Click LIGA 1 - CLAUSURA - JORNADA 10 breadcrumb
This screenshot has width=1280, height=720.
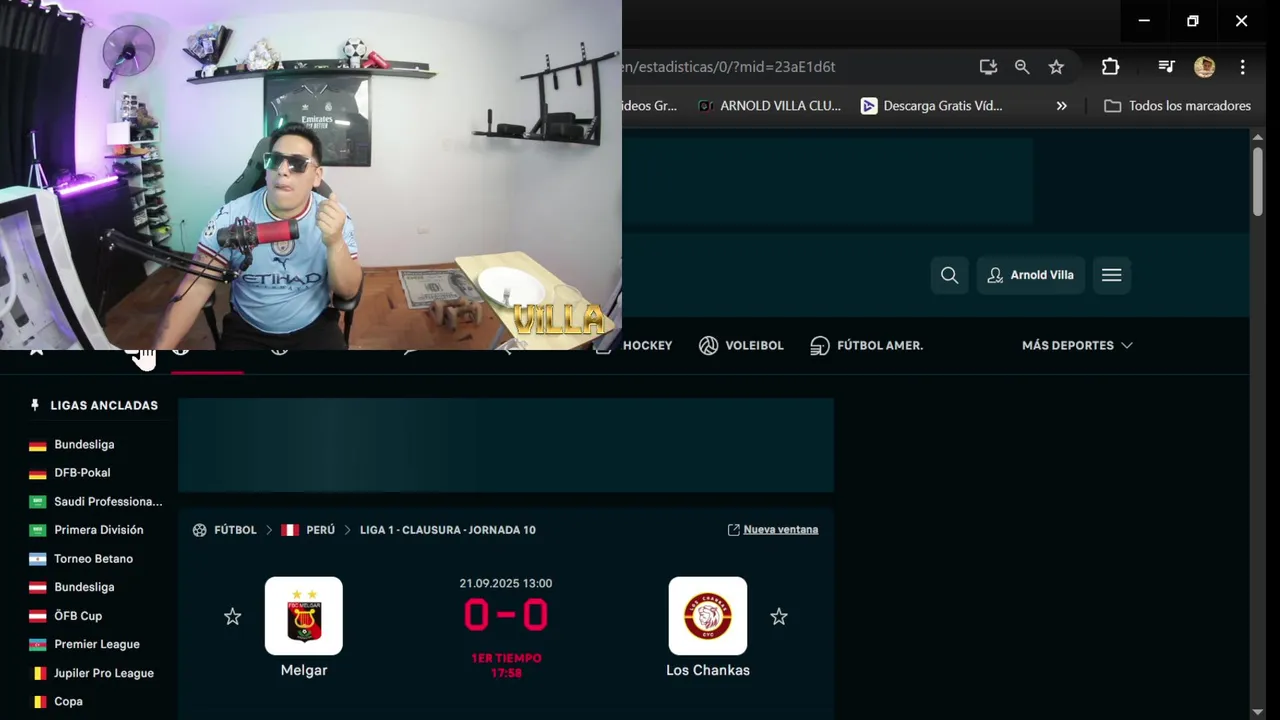pos(447,530)
